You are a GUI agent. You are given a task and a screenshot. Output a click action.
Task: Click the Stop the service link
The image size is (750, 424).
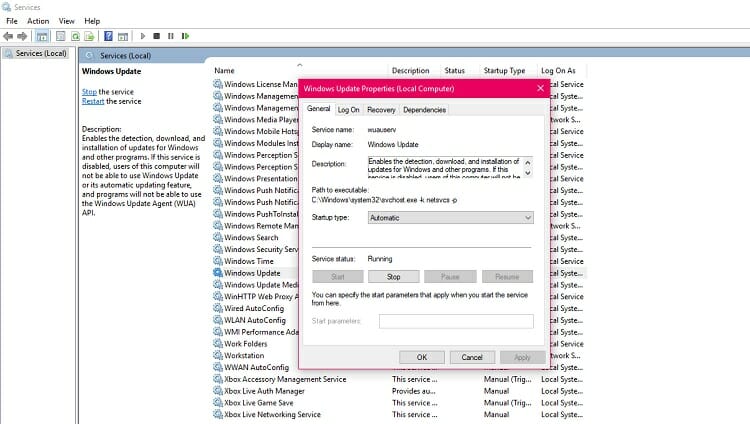pos(89,92)
